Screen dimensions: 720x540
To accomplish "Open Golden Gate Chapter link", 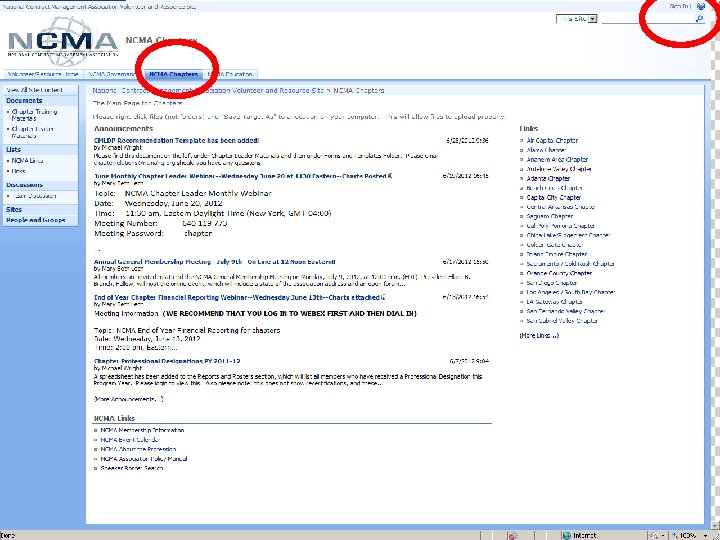I will pyautogui.click(x=555, y=245).
